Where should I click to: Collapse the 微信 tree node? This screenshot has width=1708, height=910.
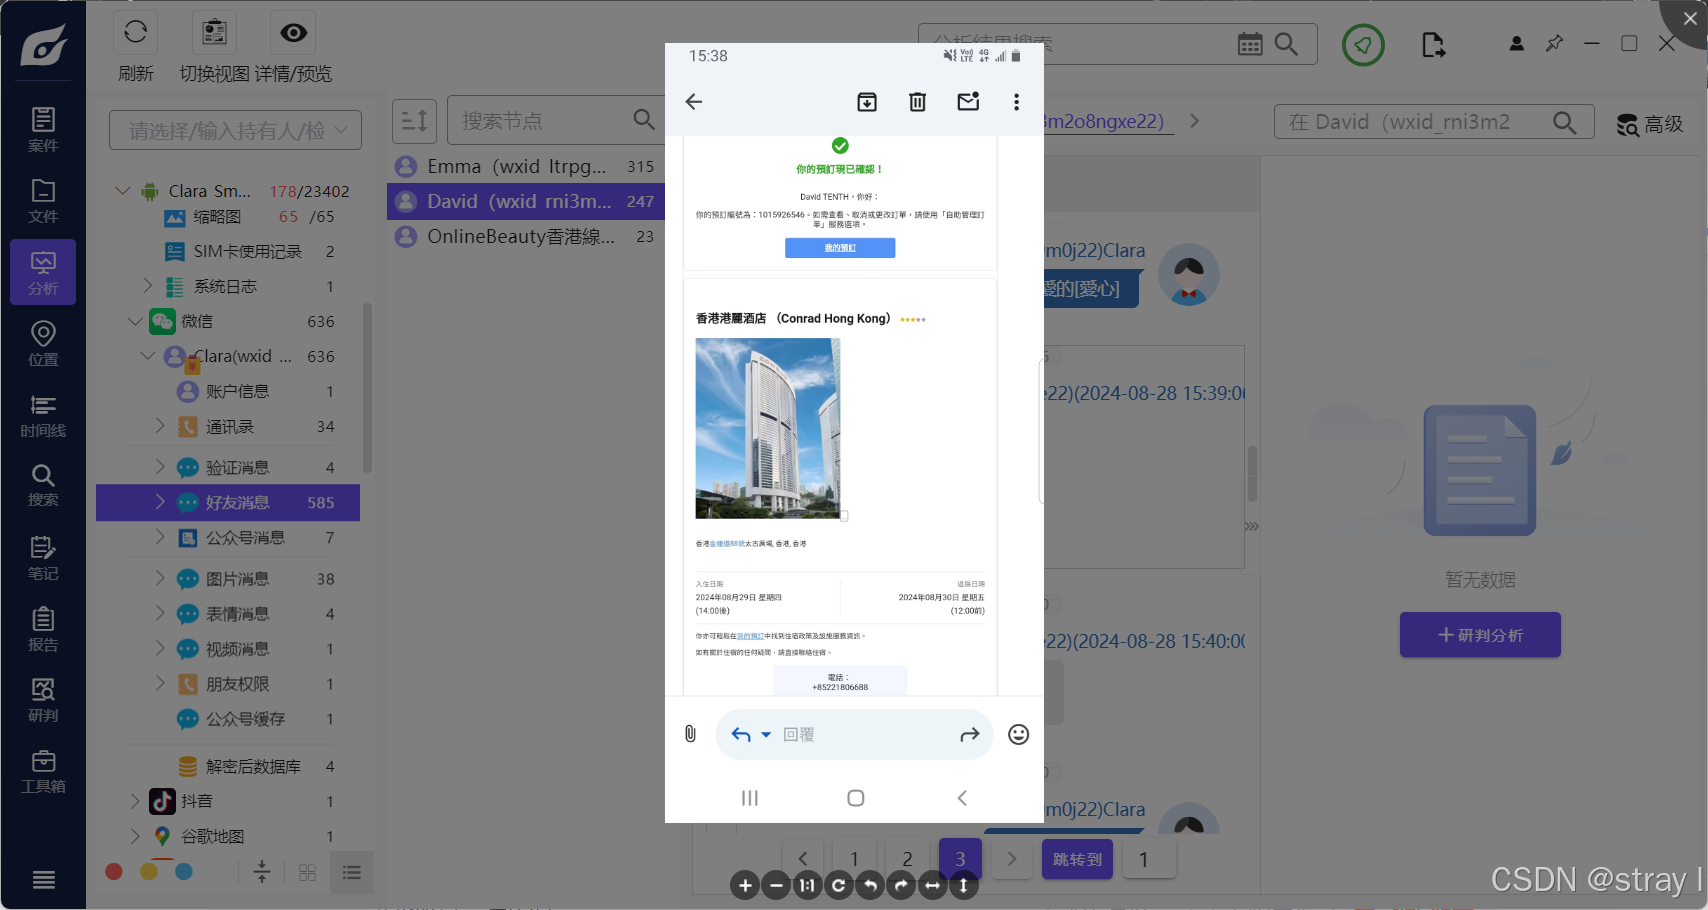[135, 321]
